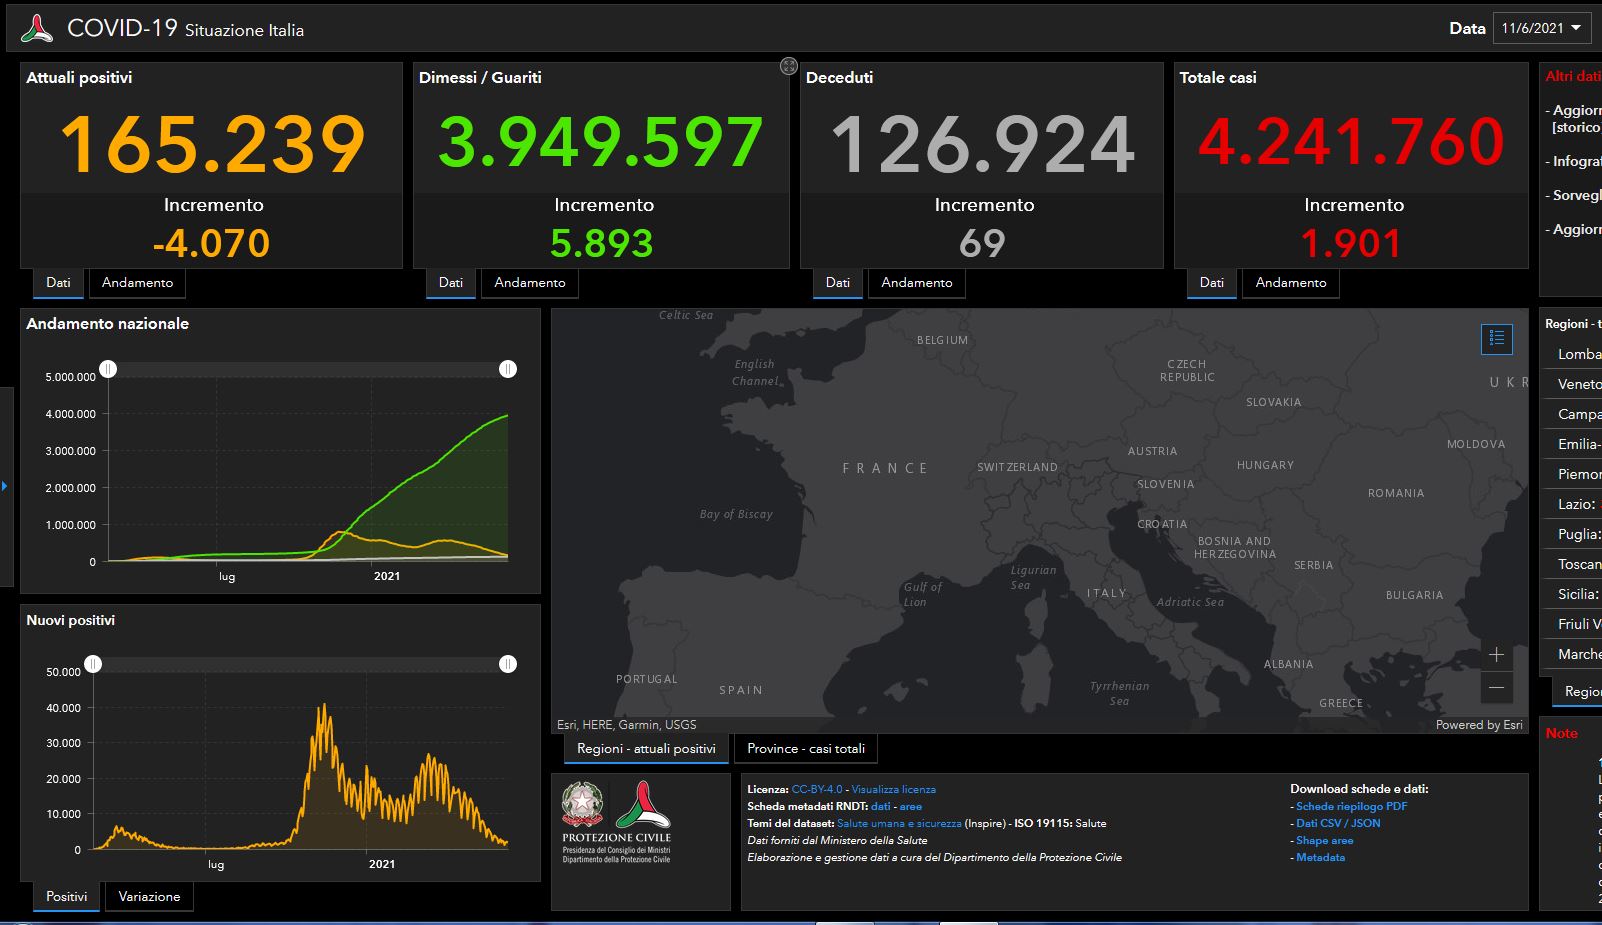Click the Protezione Civile logo in header
Image resolution: width=1602 pixels, height=925 pixels.
(x=37, y=28)
